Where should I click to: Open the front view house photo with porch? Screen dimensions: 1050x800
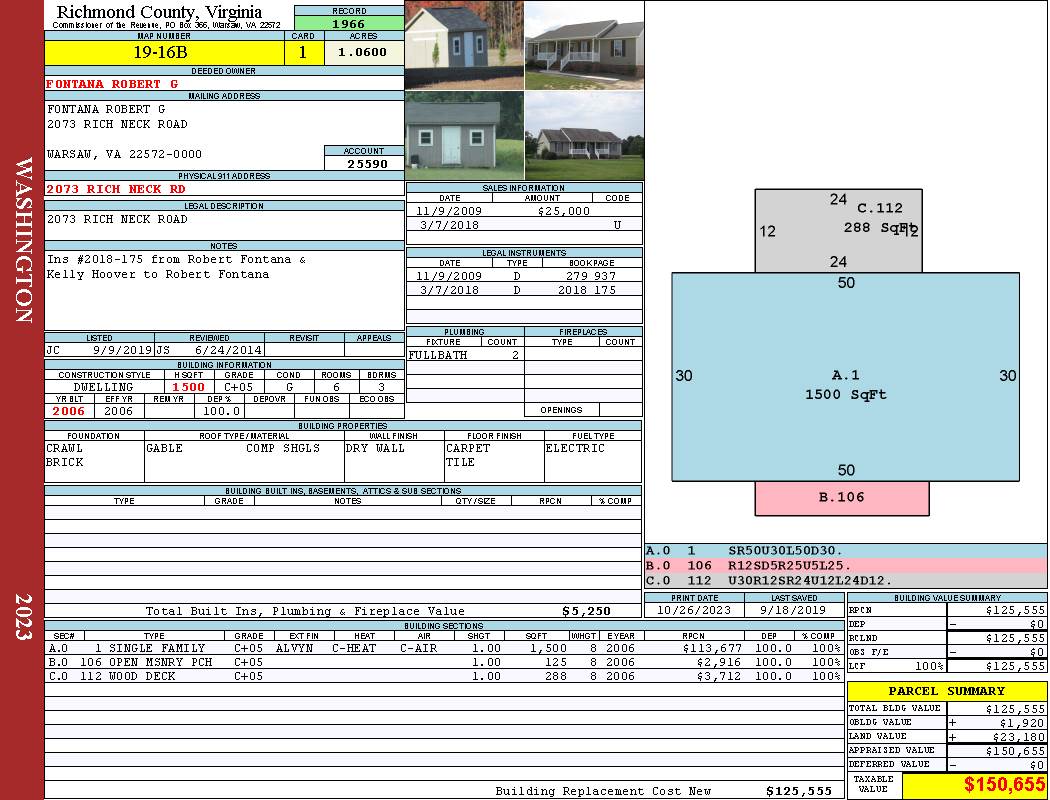[x=584, y=45]
